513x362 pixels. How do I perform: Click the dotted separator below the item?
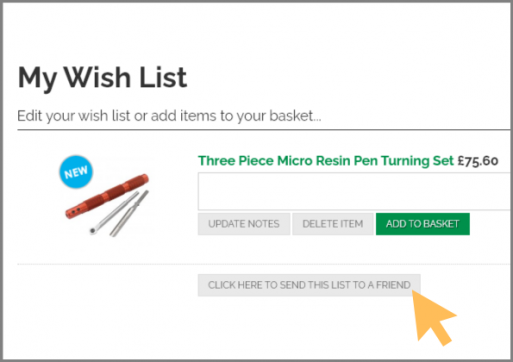tap(264, 264)
